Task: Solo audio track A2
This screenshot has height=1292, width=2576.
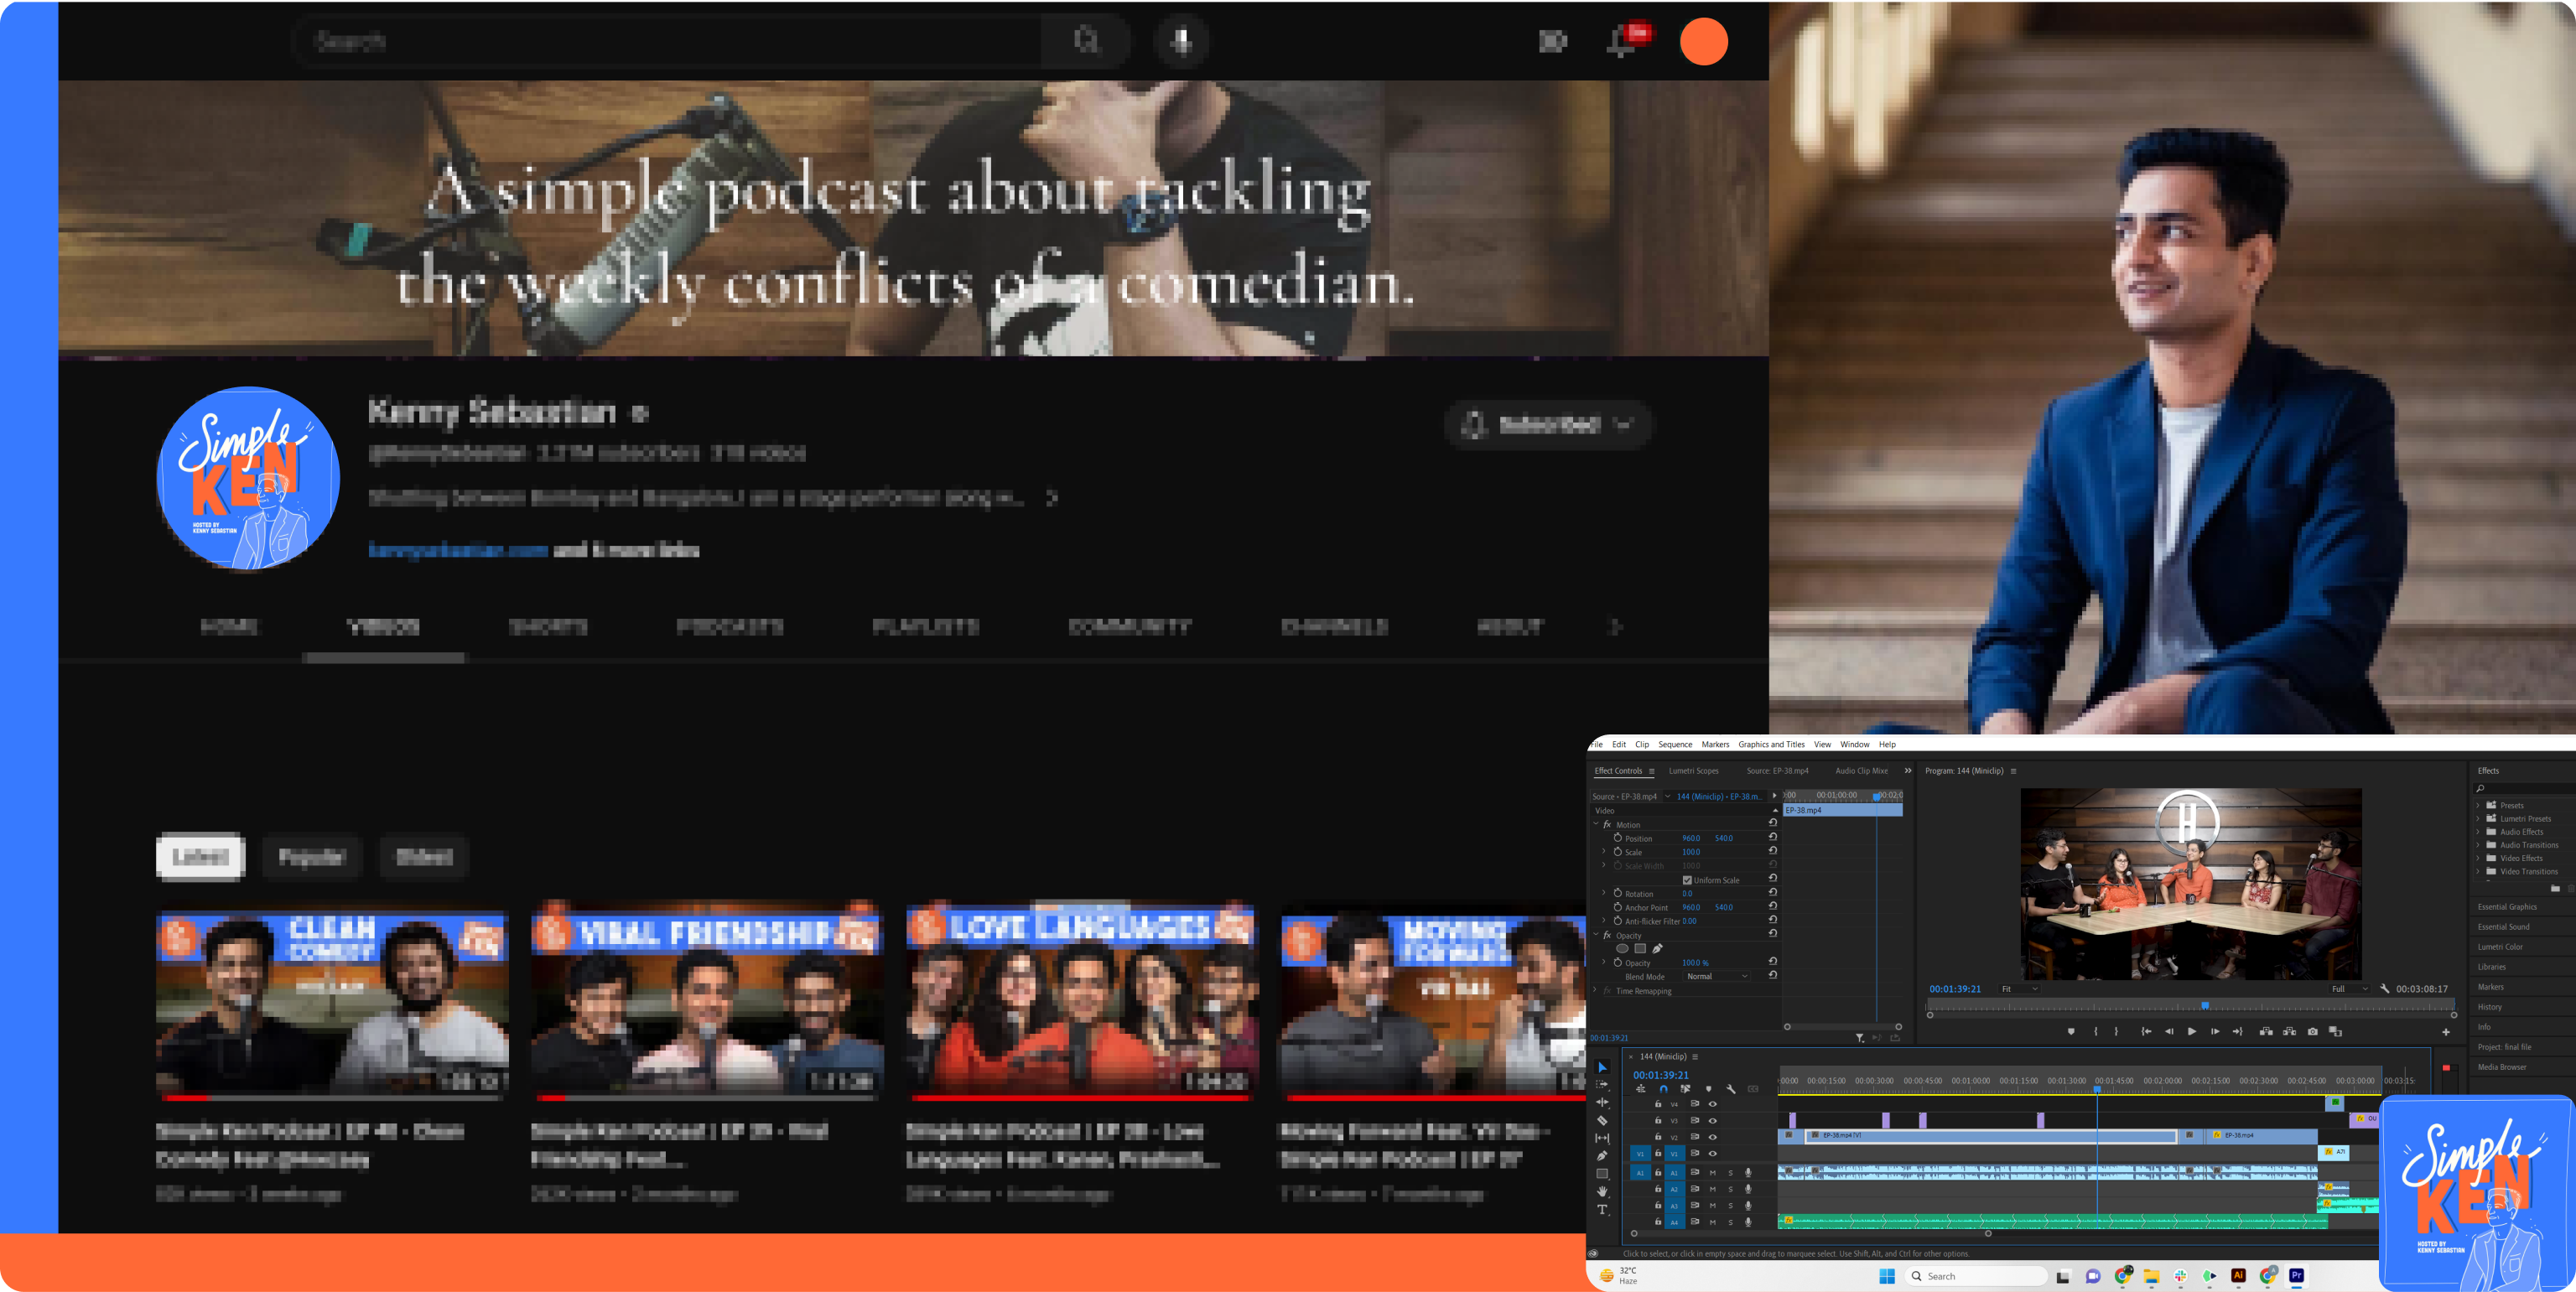Action: pos(1730,1189)
